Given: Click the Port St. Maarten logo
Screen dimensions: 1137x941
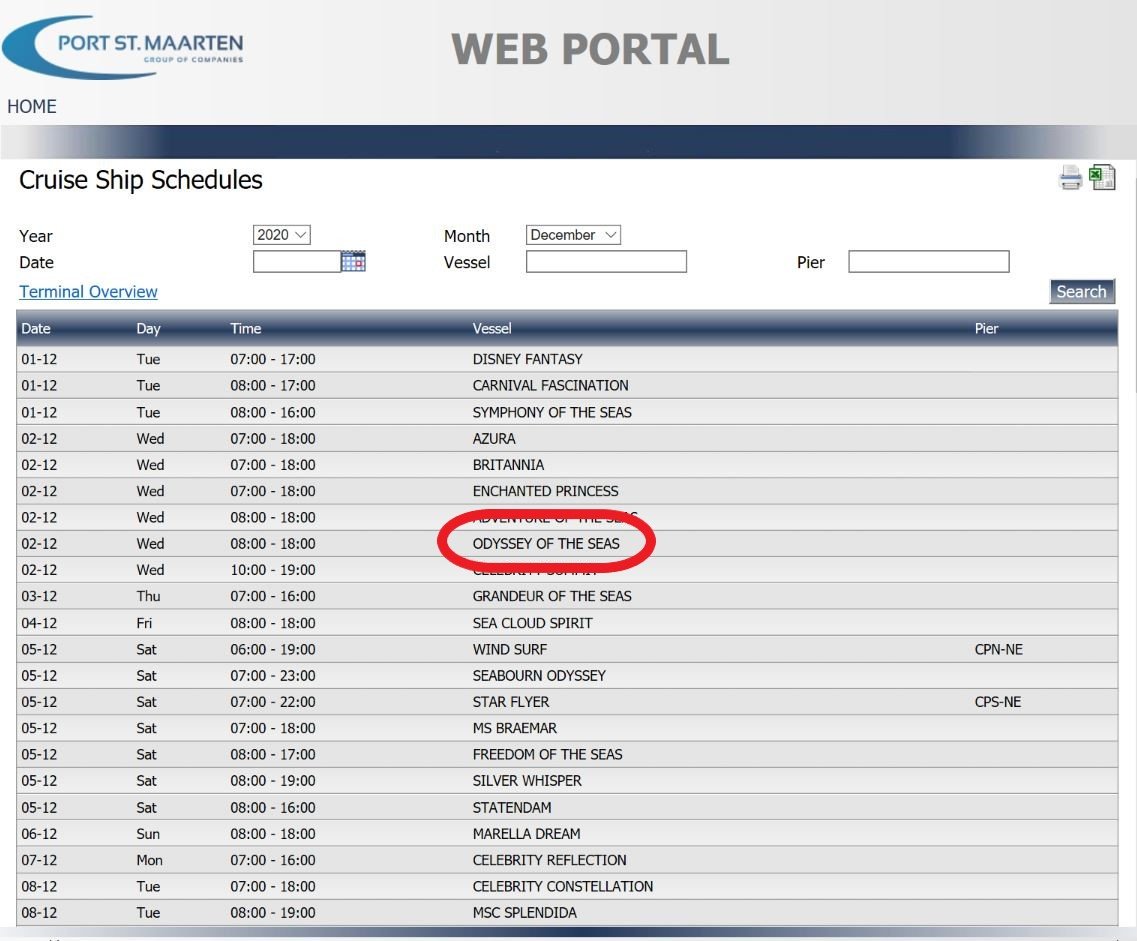Looking at the screenshot, I should (x=123, y=47).
